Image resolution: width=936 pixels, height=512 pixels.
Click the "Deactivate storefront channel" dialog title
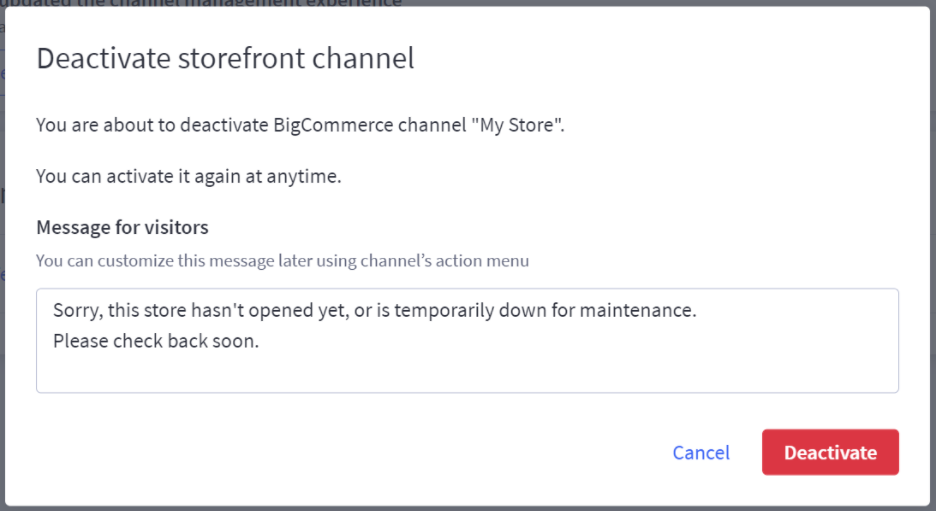(x=225, y=58)
